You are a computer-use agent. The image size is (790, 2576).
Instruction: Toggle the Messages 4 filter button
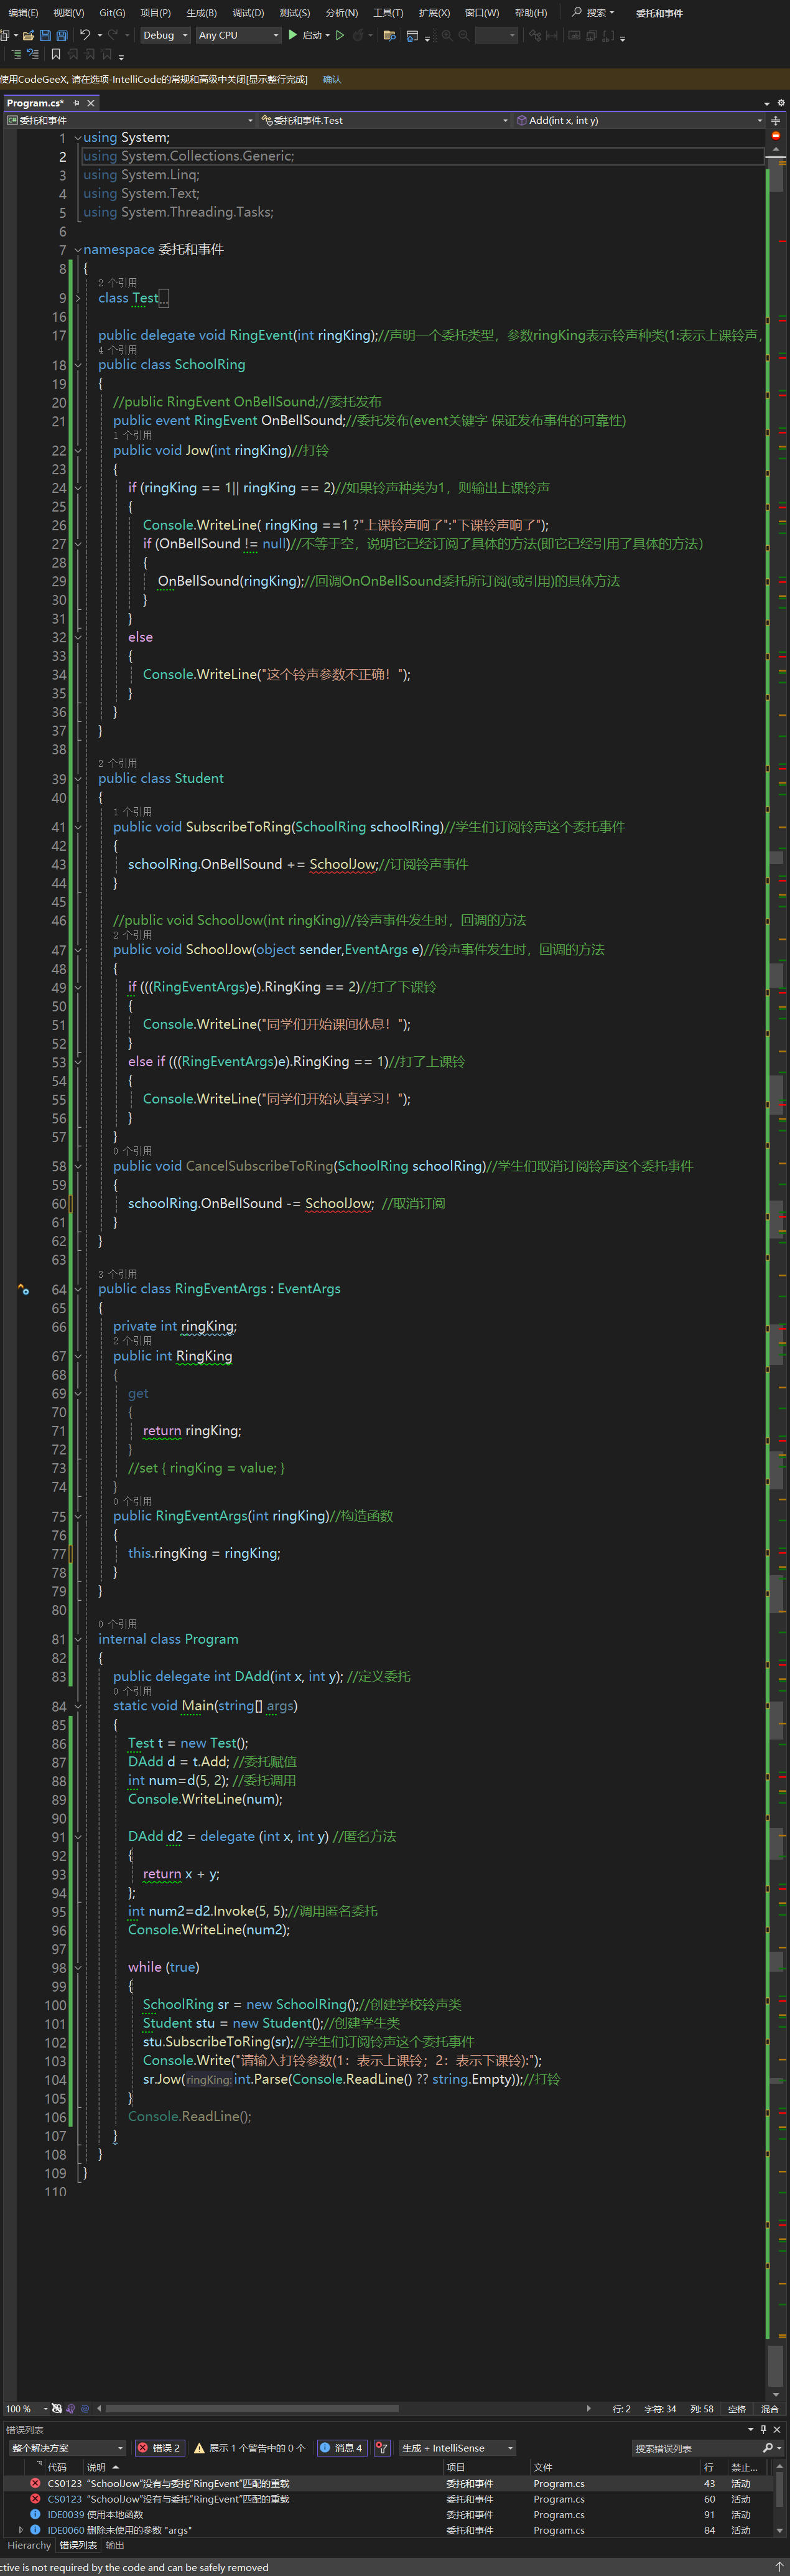342,2448
